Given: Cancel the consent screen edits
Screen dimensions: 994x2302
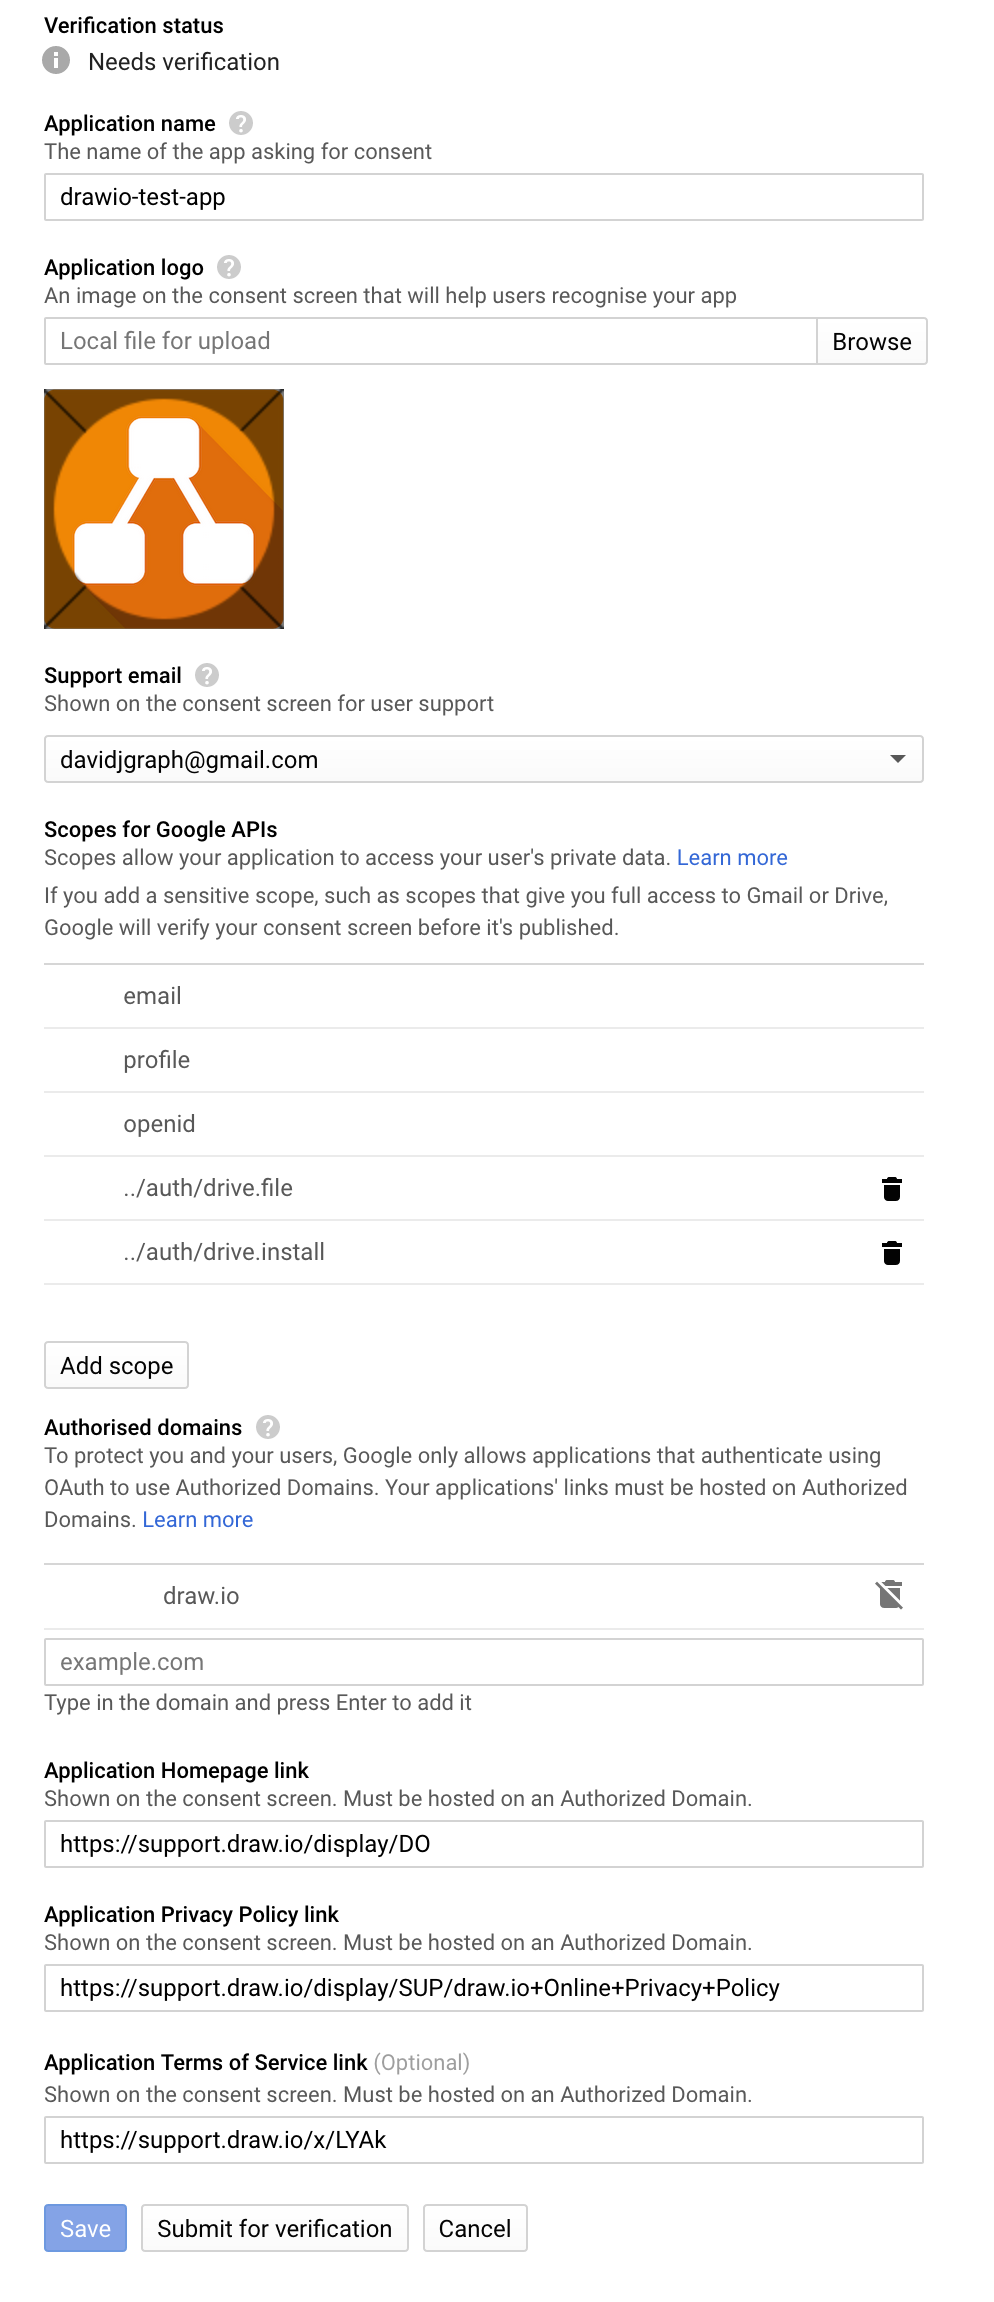Looking at the screenshot, I should click(x=475, y=2229).
